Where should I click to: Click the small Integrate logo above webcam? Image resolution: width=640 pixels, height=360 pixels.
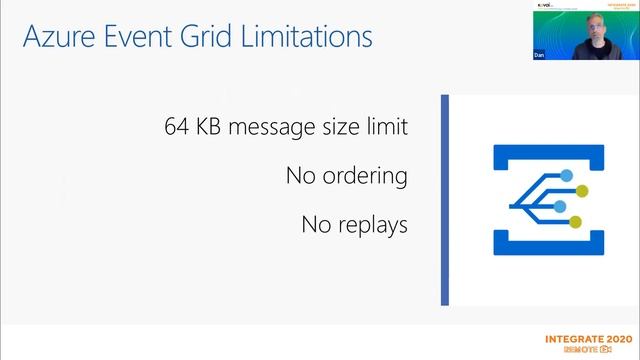click(621, 6)
